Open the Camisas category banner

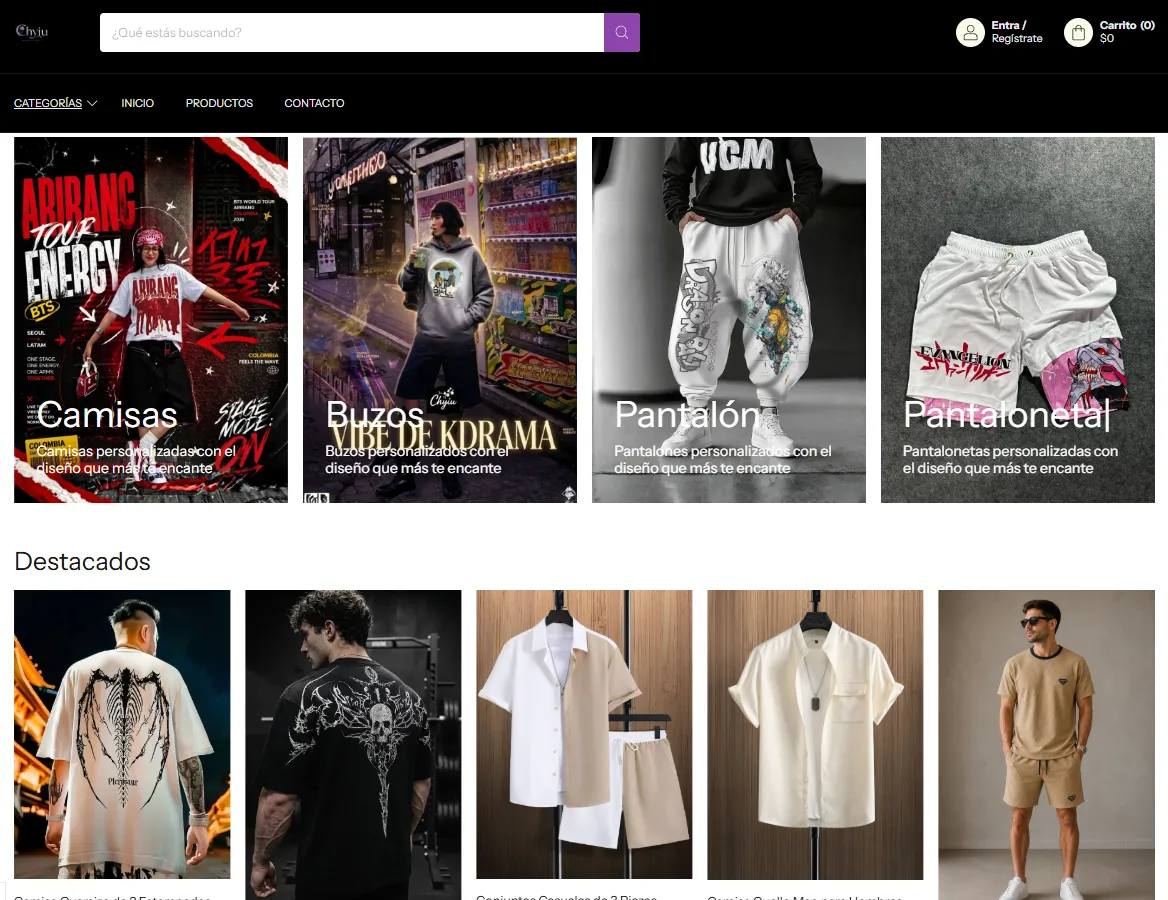151,320
